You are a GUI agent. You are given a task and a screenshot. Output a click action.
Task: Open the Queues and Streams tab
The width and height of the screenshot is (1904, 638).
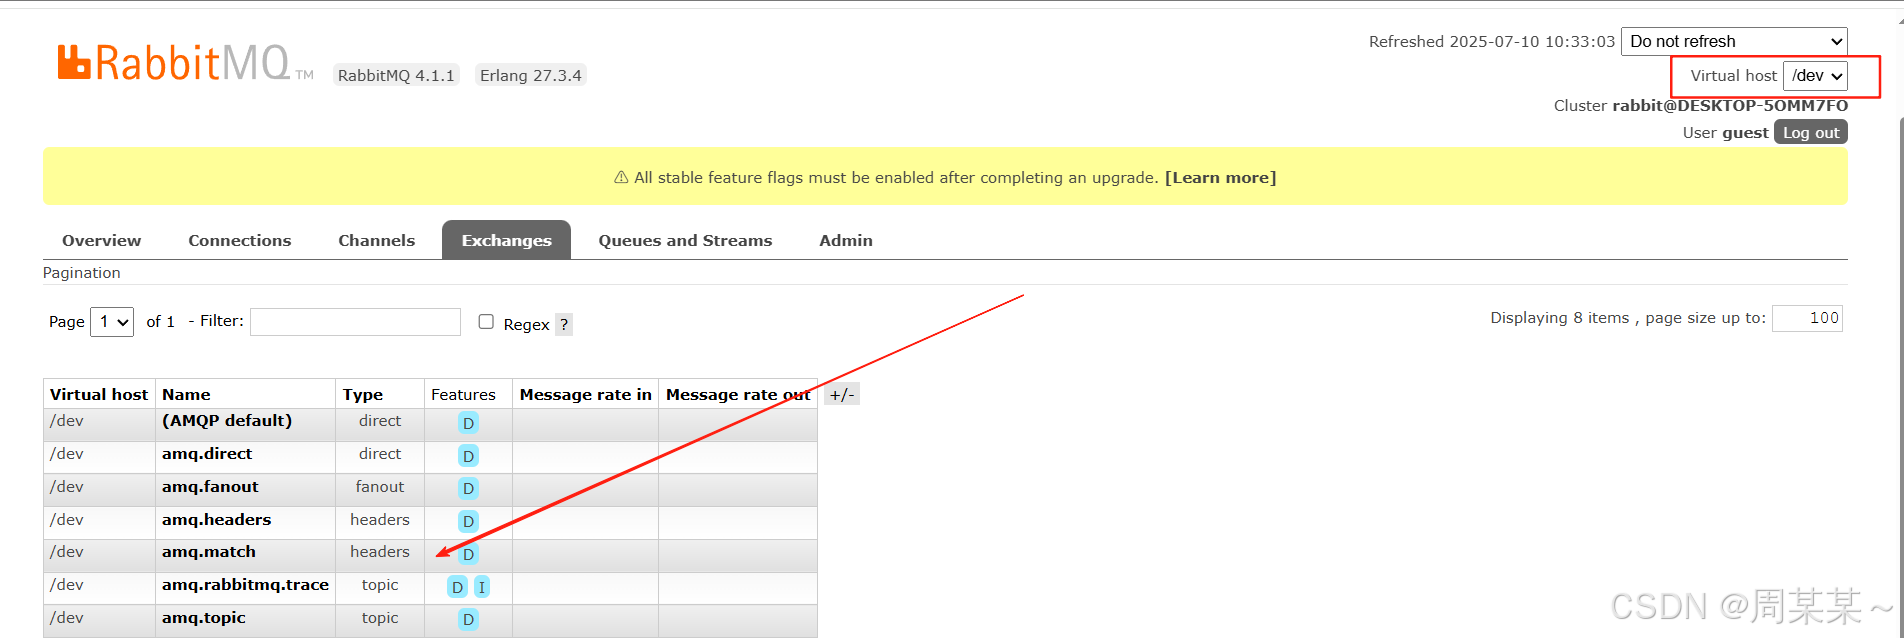pos(685,240)
